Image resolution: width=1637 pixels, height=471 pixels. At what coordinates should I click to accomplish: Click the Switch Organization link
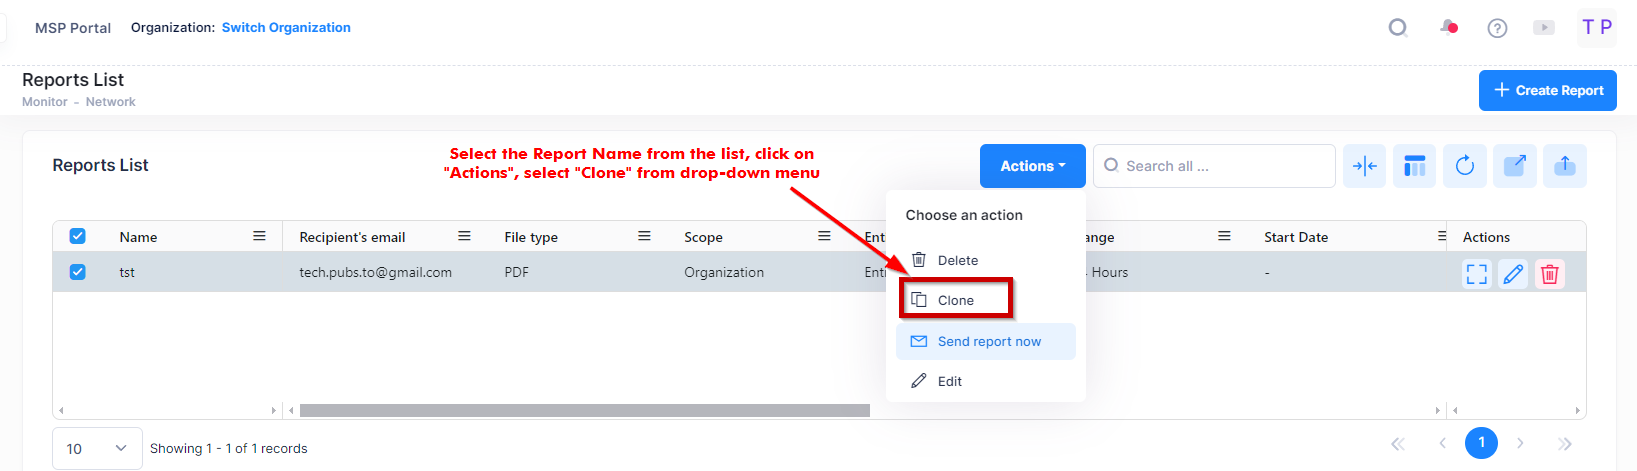pos(286,28)
